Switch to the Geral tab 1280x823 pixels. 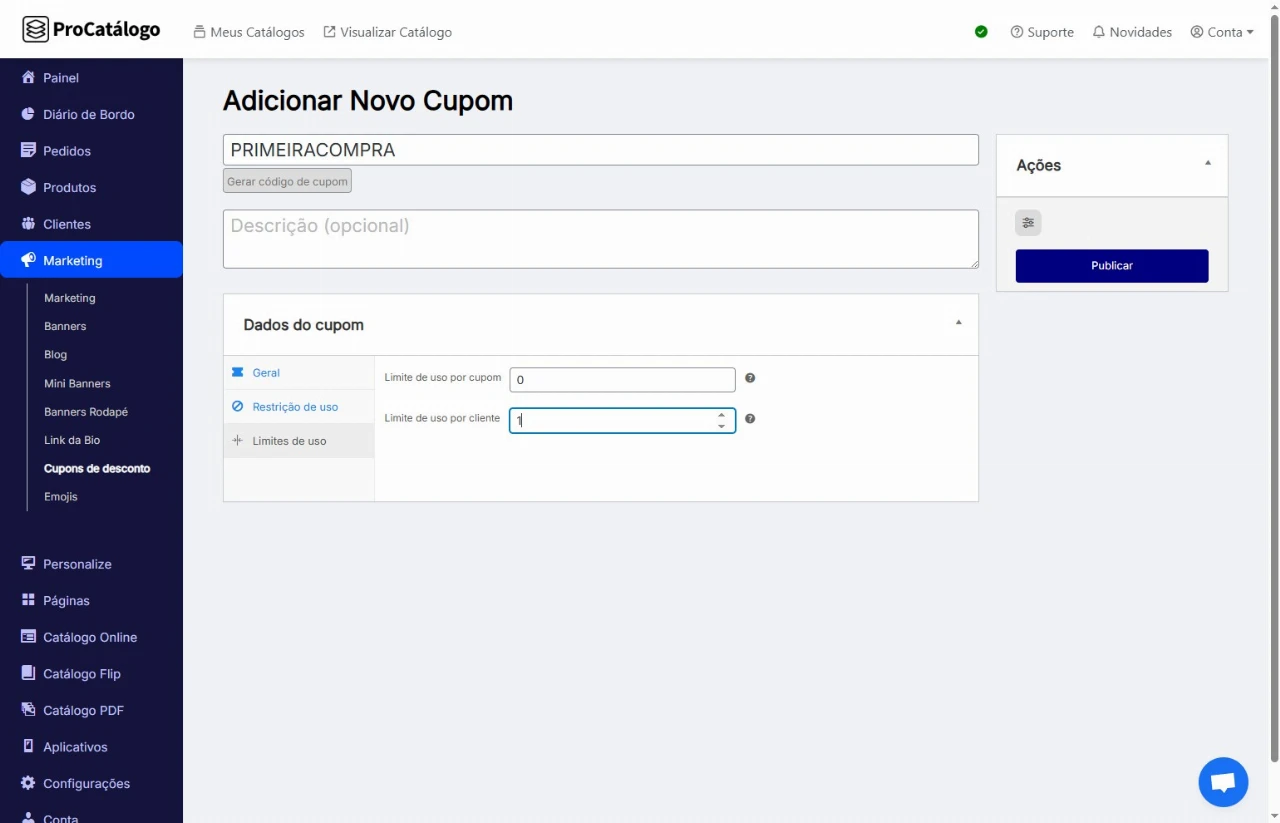(x=266, y=373)
